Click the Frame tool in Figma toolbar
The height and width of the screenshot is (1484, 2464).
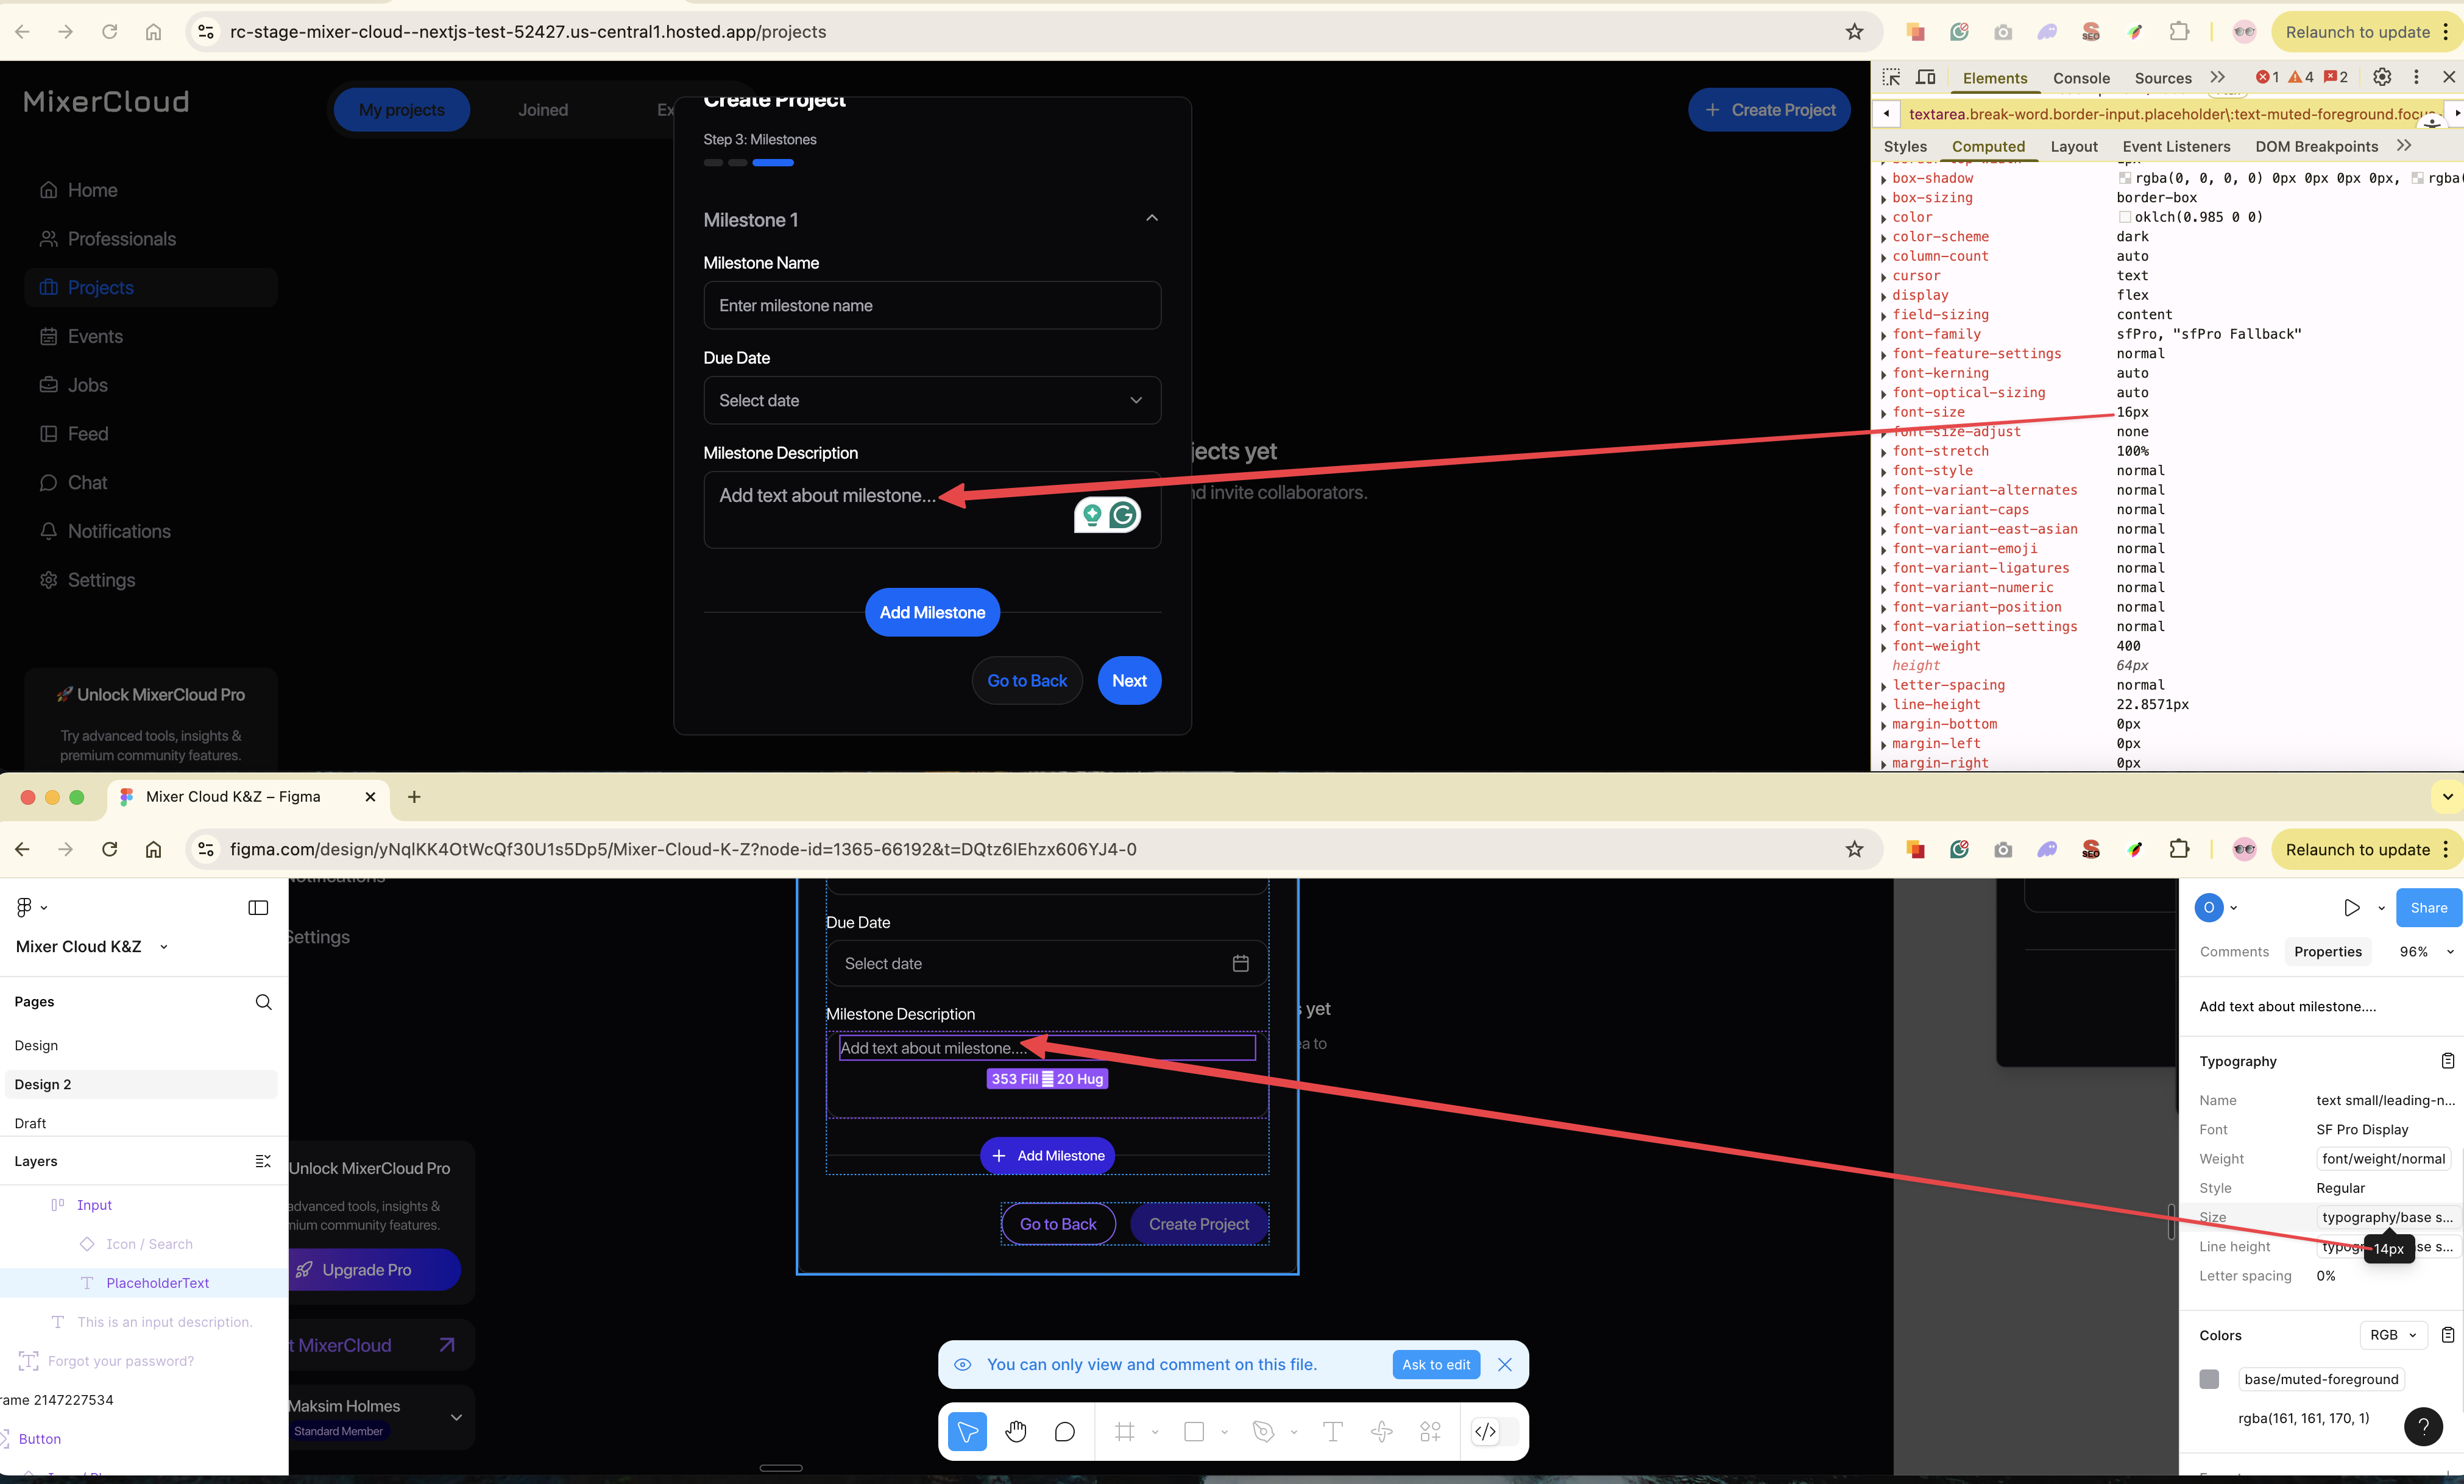click(x=1125, y=1431)
